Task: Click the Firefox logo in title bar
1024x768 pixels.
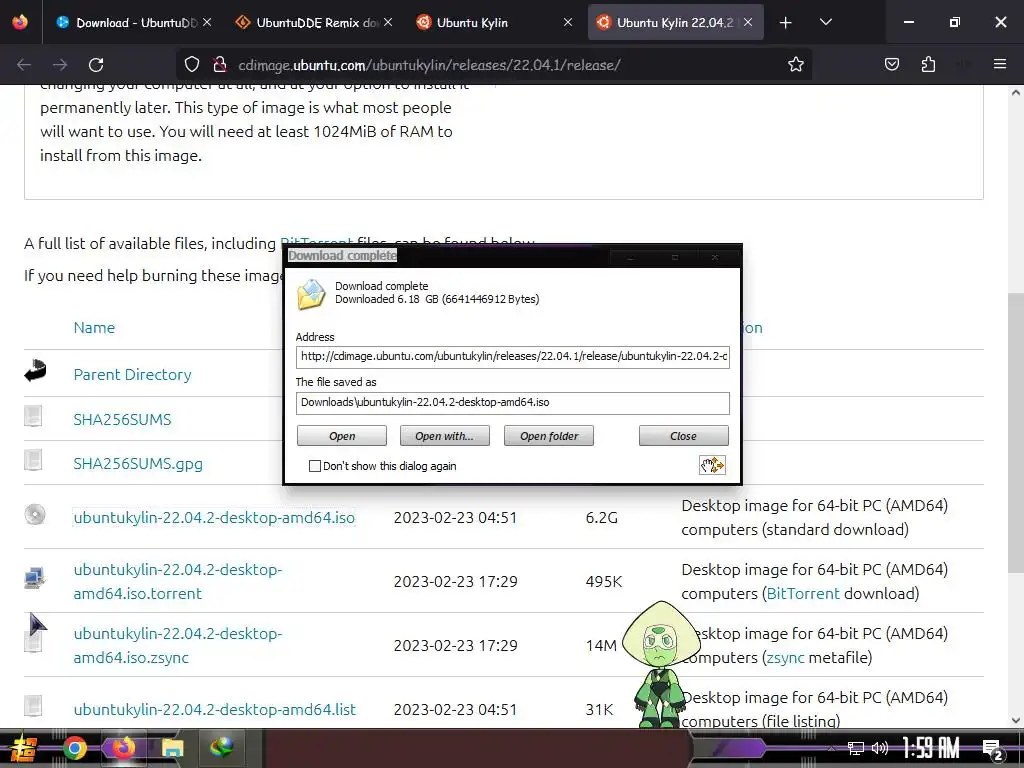Action: pos(20,22)
